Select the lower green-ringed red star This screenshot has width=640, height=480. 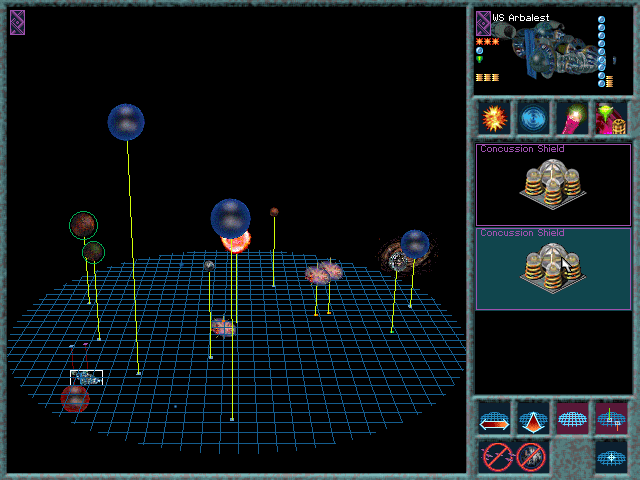point(93,252)
